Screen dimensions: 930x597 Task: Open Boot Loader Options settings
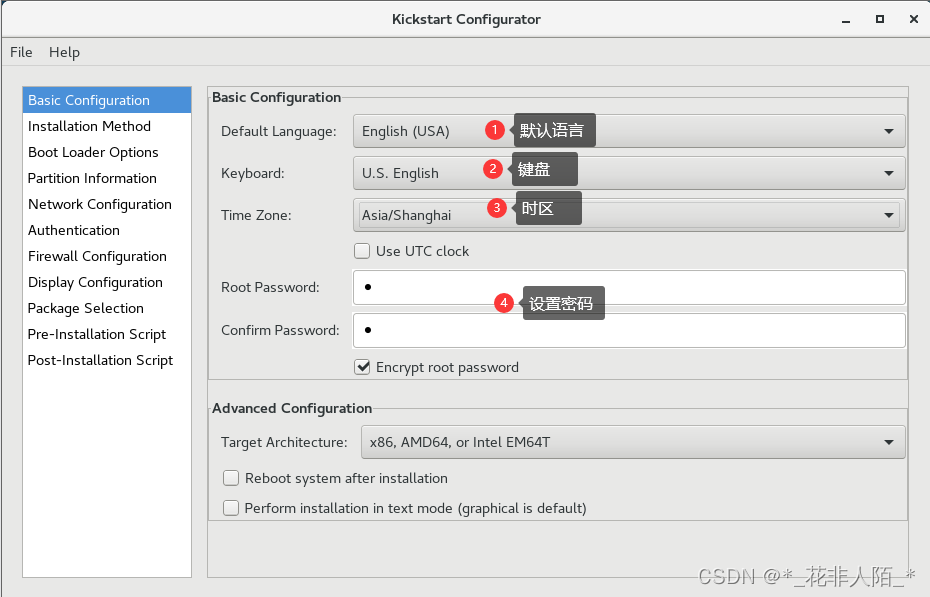(93, 152)
